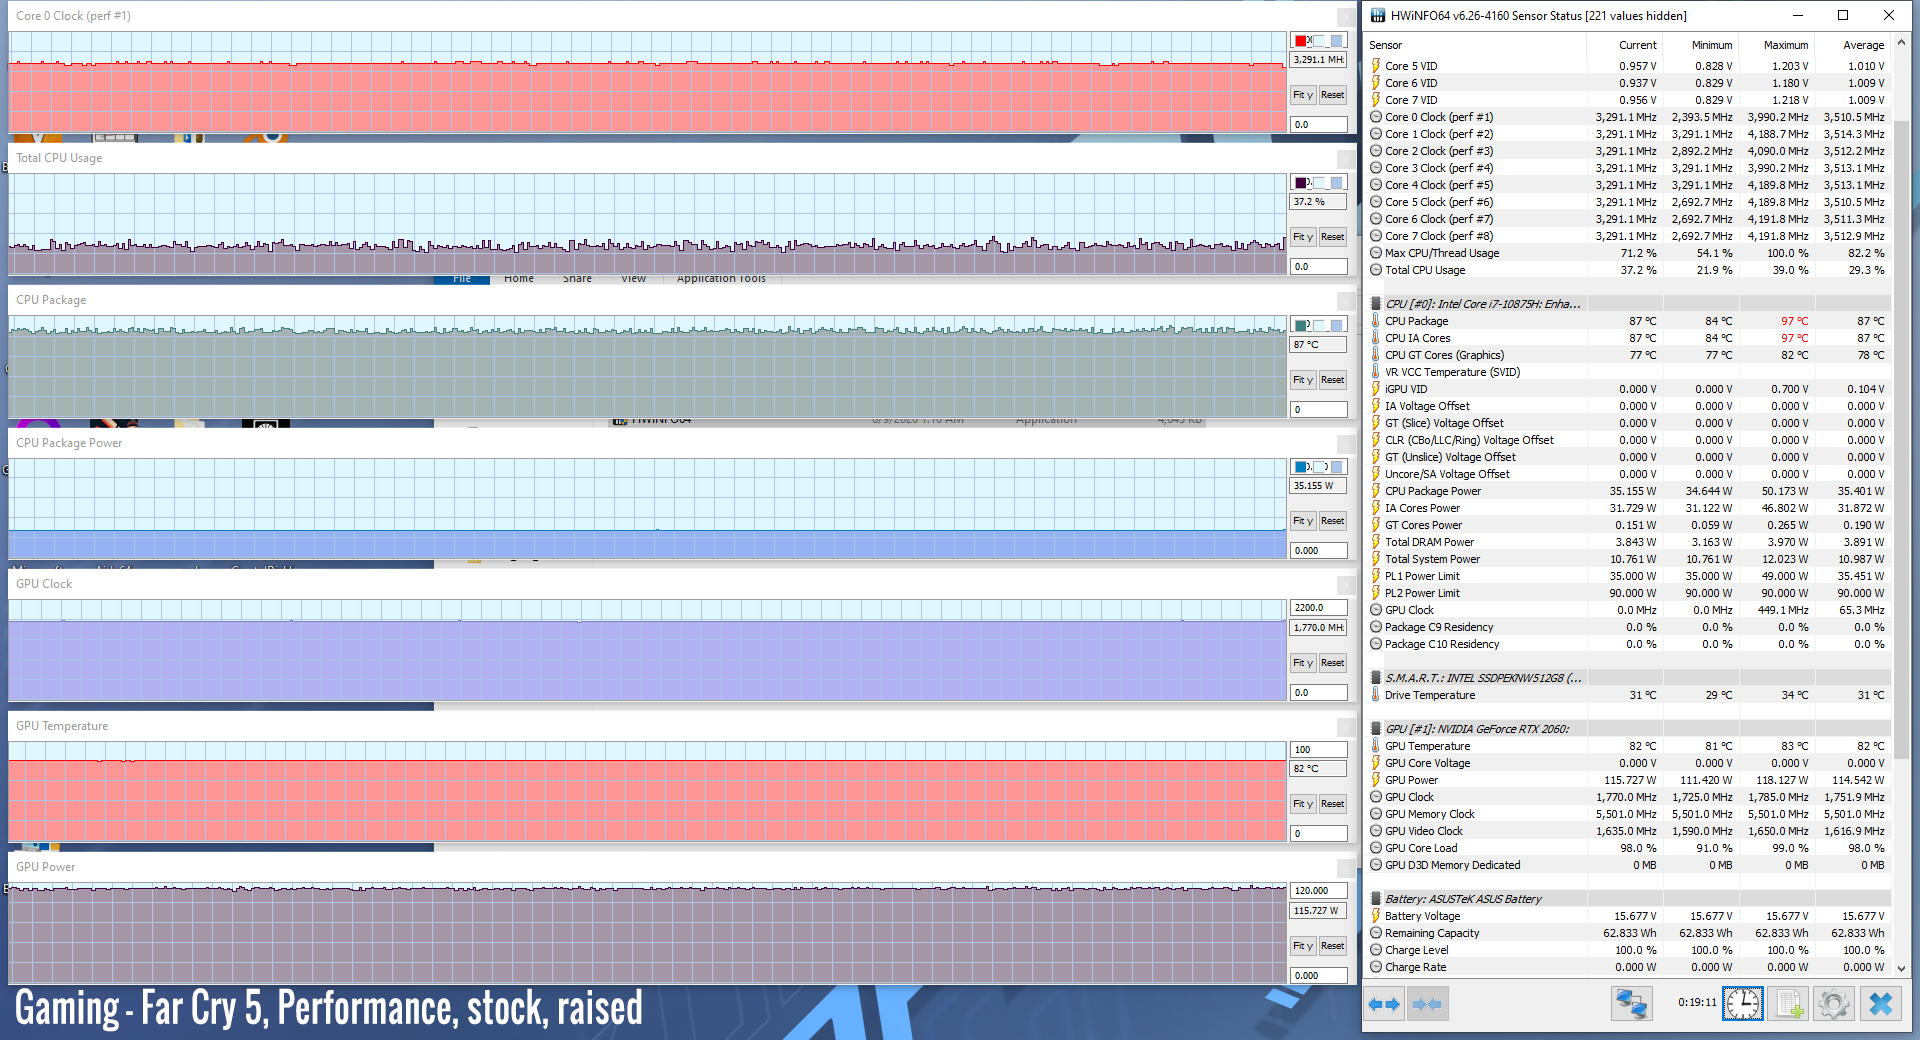Maximize the HWiNFO64 Sensor Status window

point(1842,15)
